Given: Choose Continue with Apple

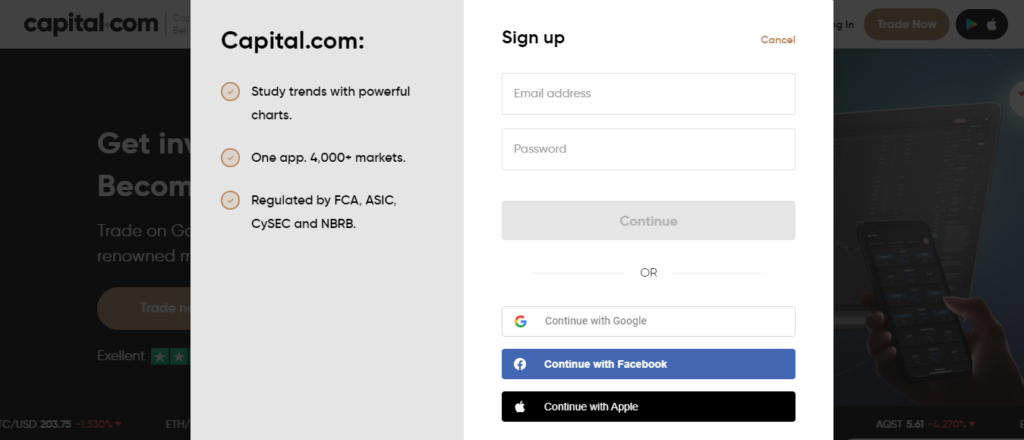Looking at the screenshot, I should [648, 407].
